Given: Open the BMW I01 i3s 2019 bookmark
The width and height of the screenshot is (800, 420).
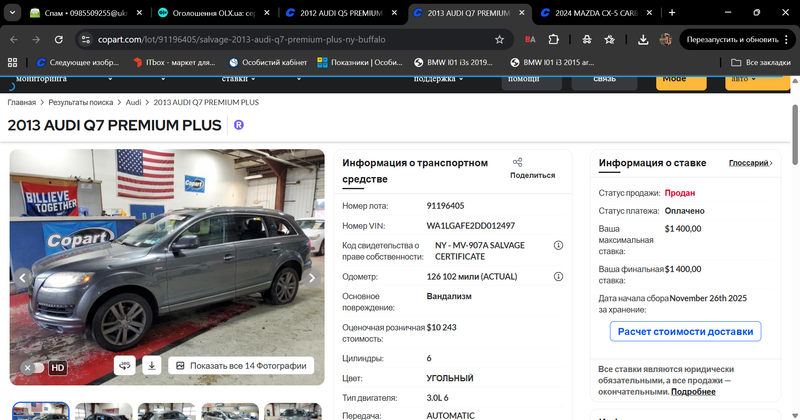Looking at the screenshot, I should tap(453, 62).
